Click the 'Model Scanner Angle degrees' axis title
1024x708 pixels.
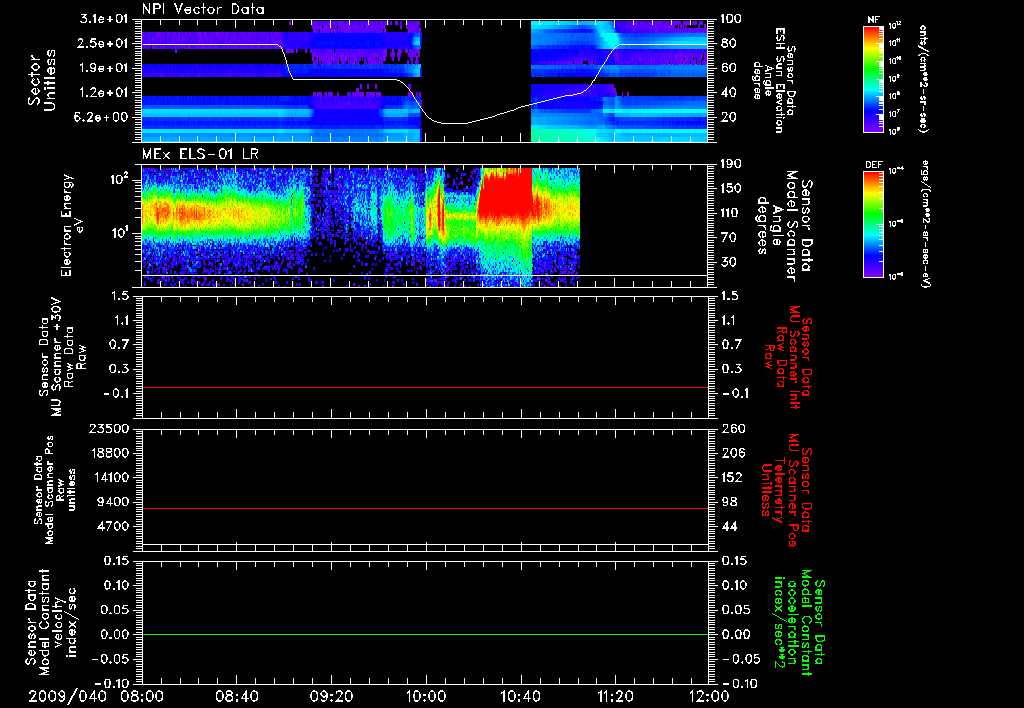(786, 226)
